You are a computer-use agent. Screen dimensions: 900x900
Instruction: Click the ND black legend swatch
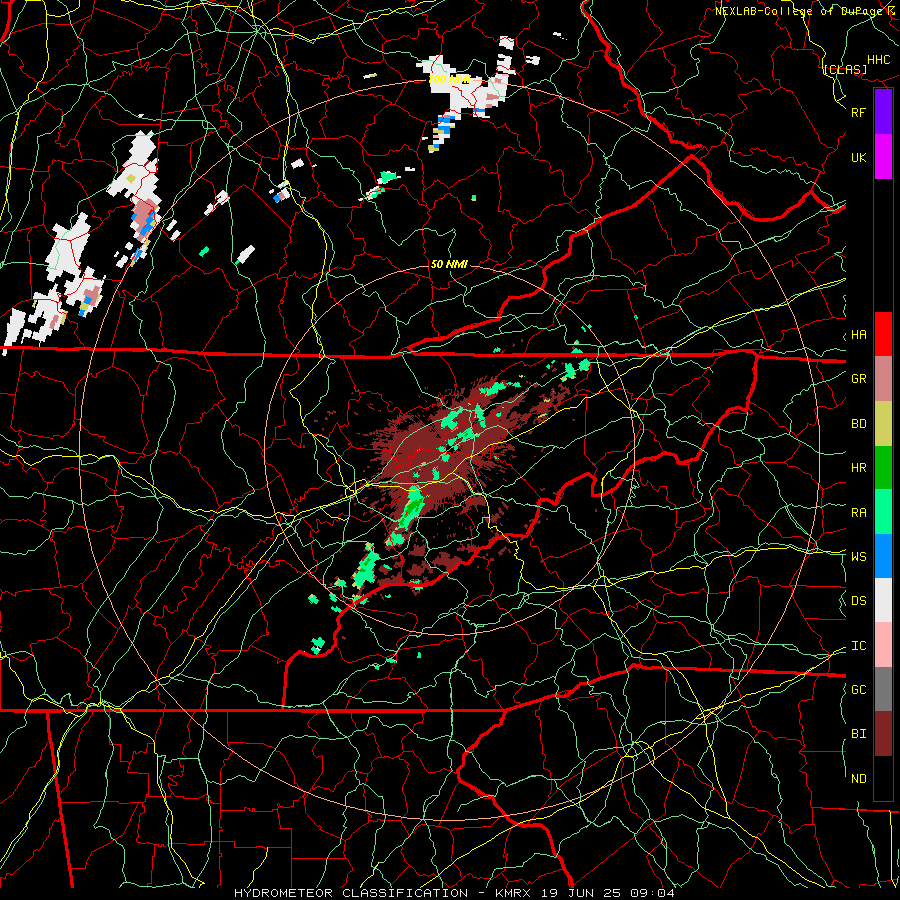click(883, 778)
